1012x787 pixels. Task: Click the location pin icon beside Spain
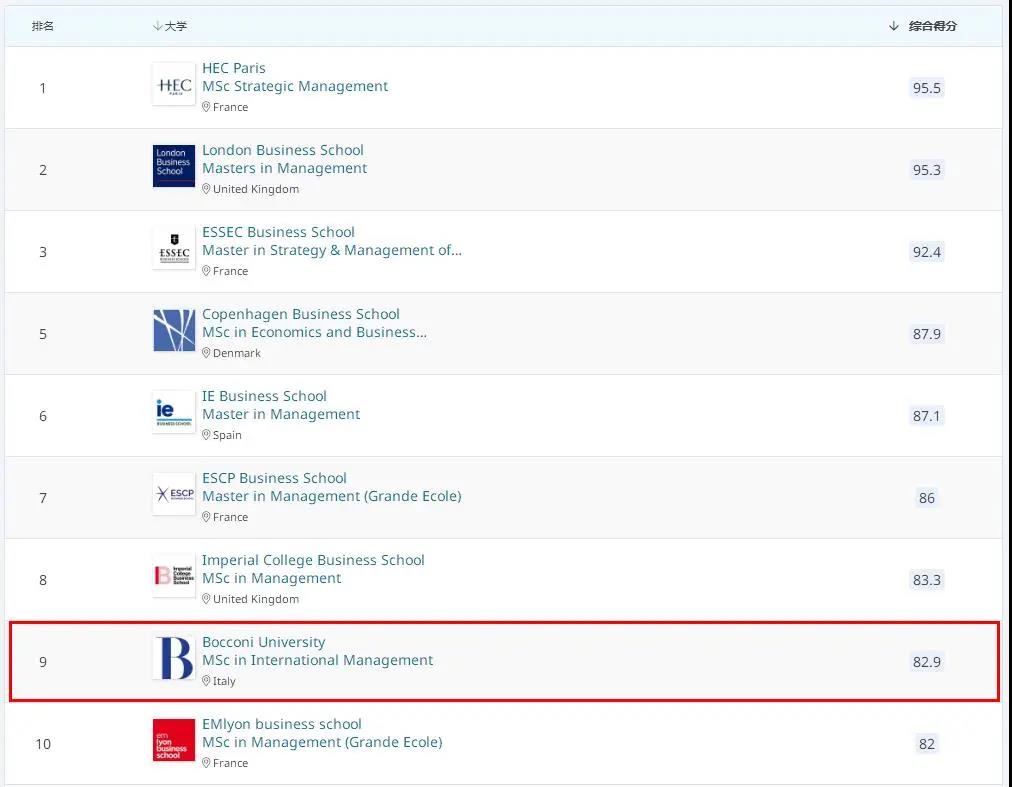[x=206, y=434]
